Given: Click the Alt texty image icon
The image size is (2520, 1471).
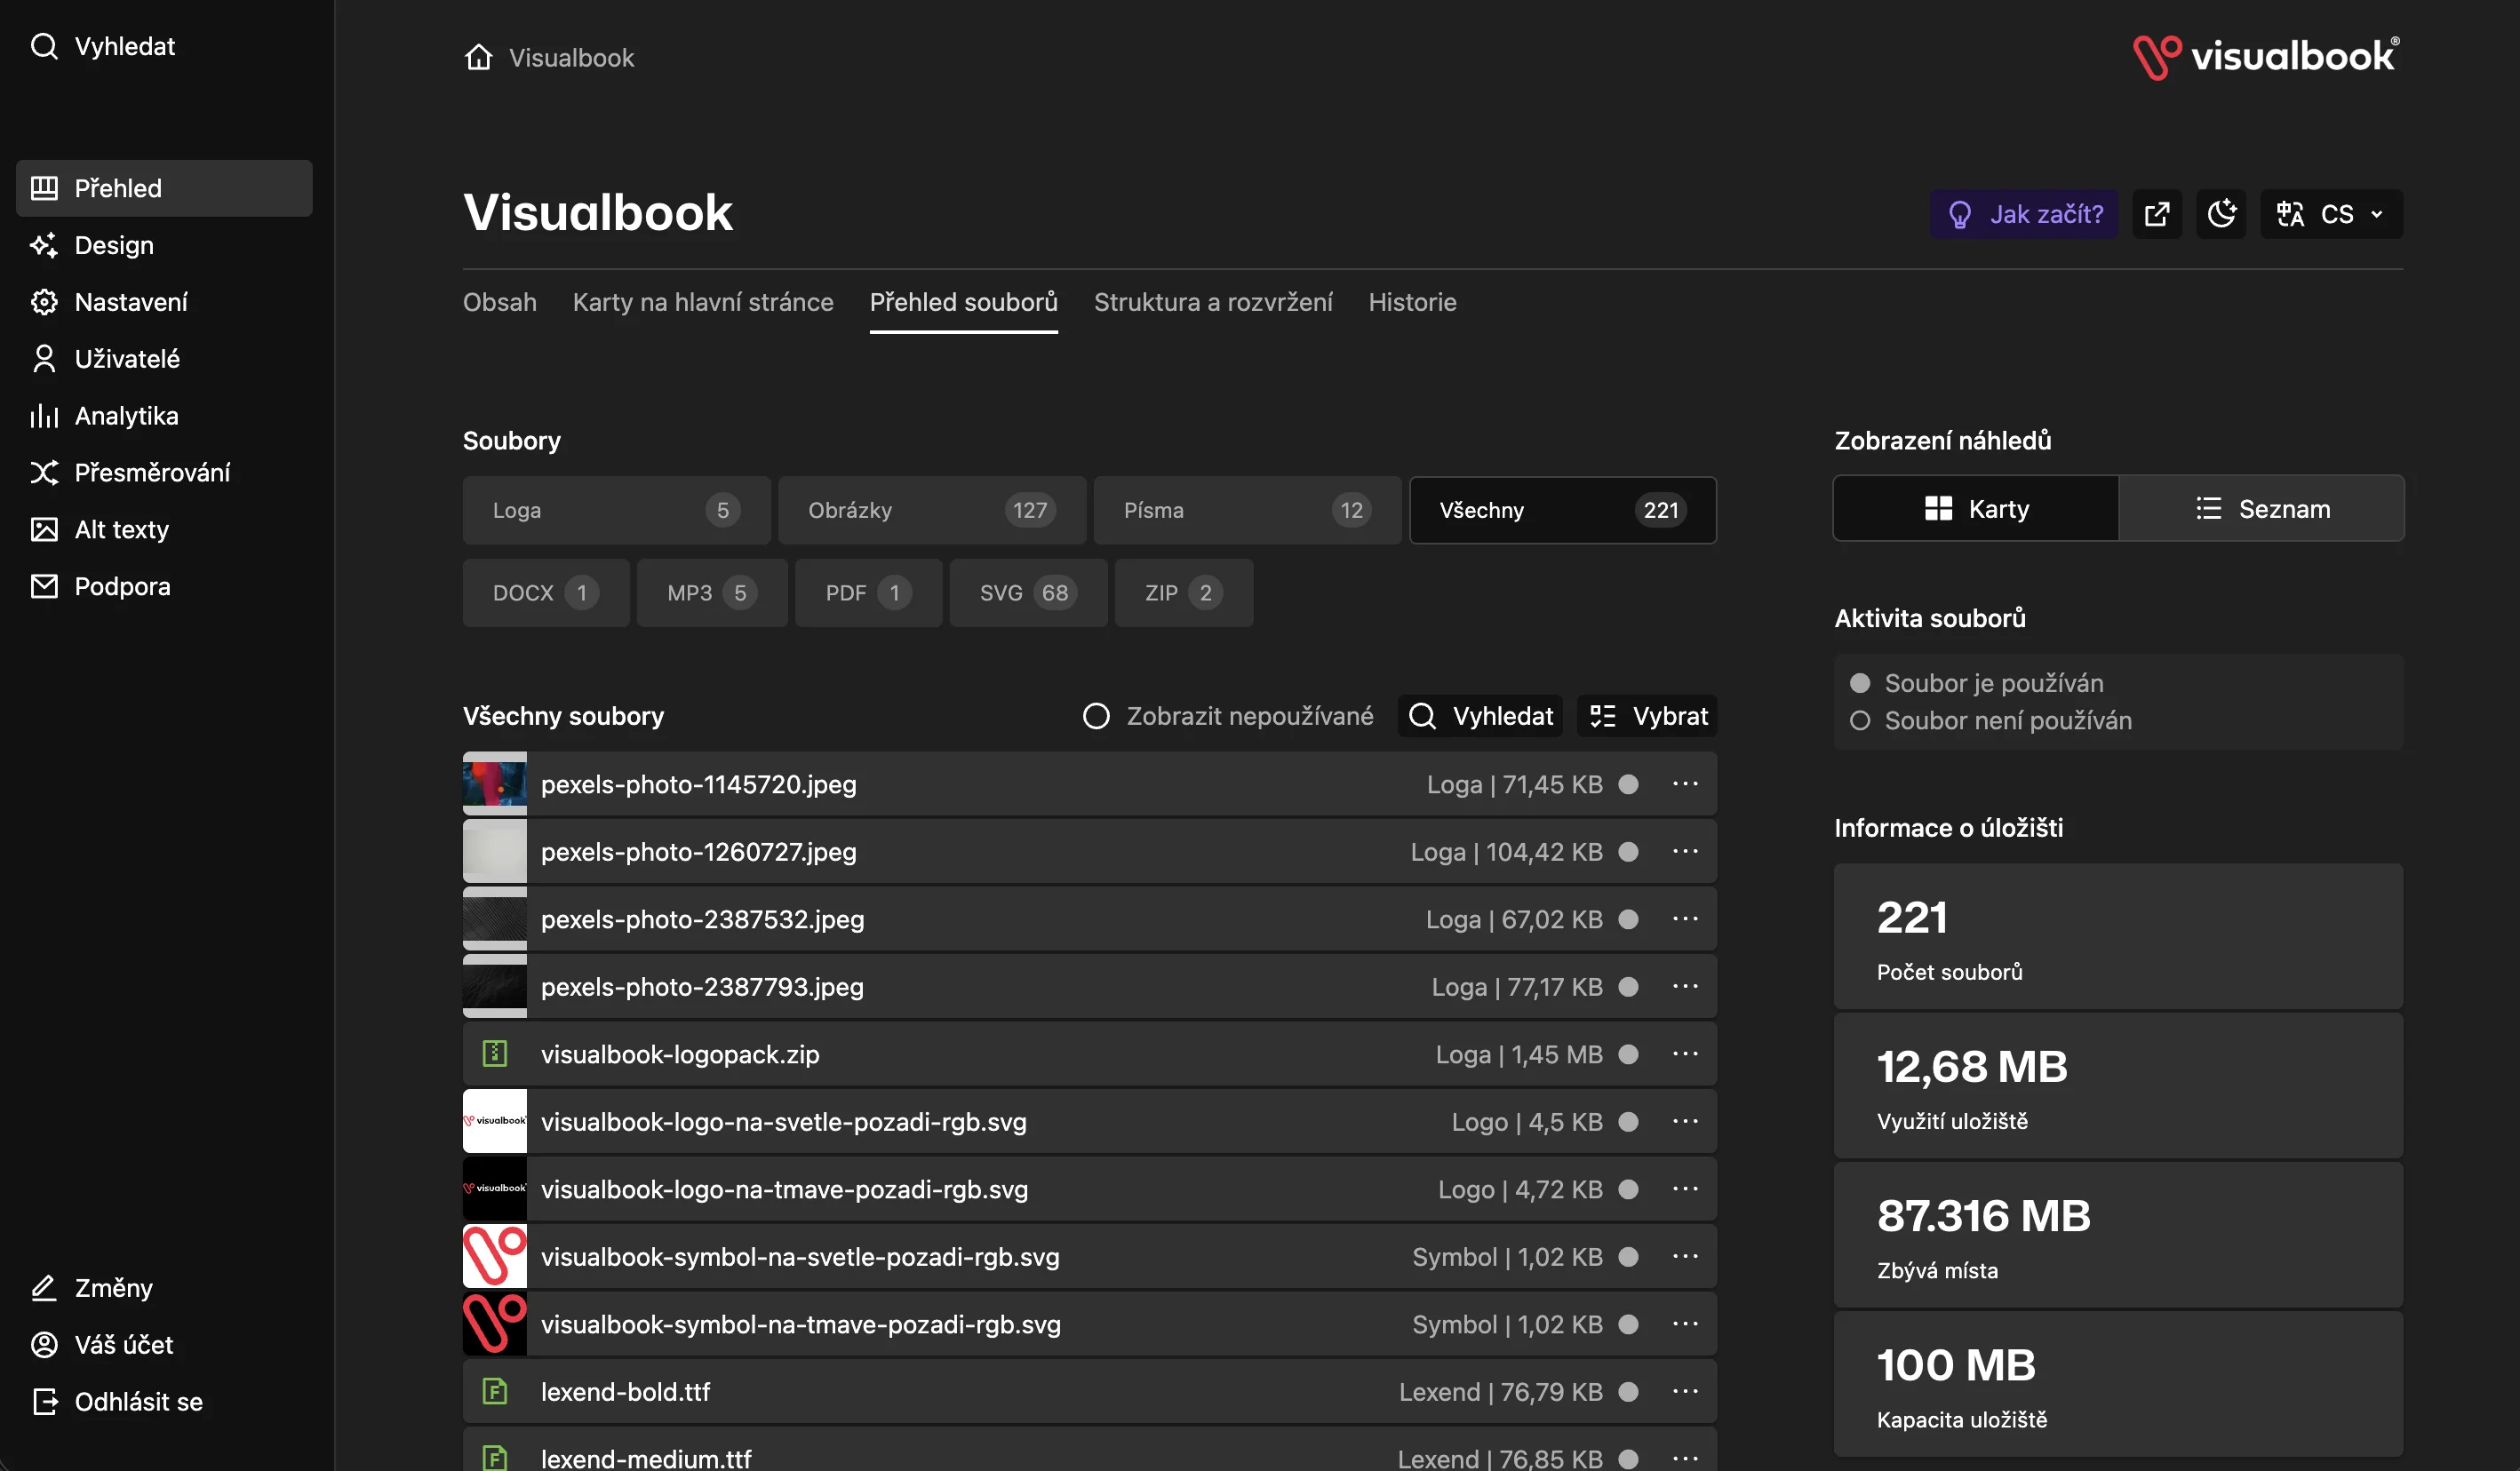Looking at the screenshot, I should tap(44, 529).
